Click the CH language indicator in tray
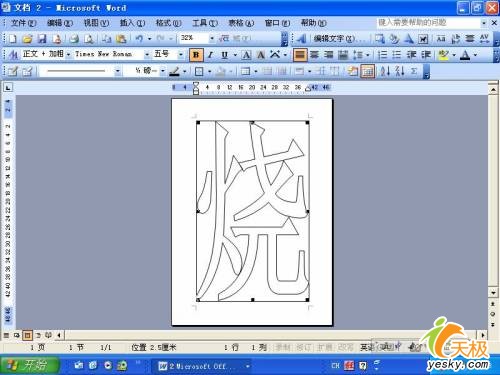 336,366
